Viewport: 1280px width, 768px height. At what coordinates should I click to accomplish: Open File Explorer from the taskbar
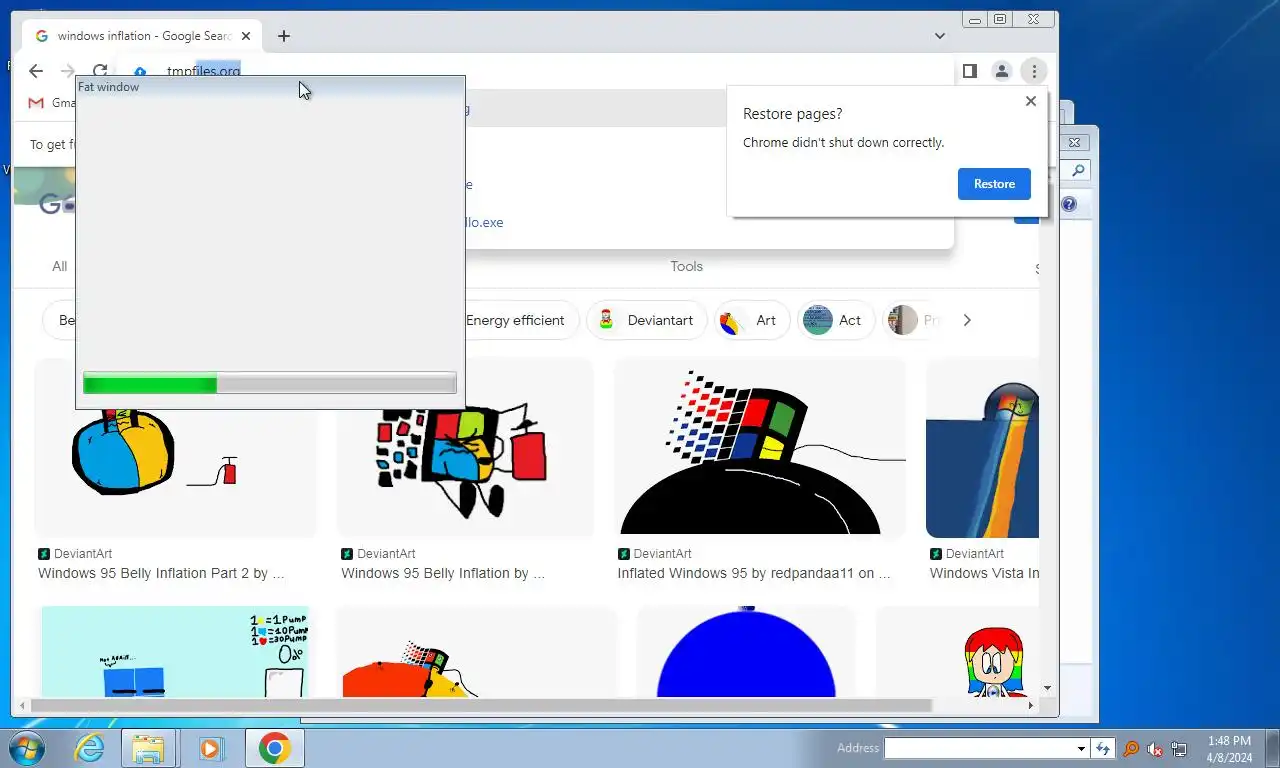tap(148, 748)
